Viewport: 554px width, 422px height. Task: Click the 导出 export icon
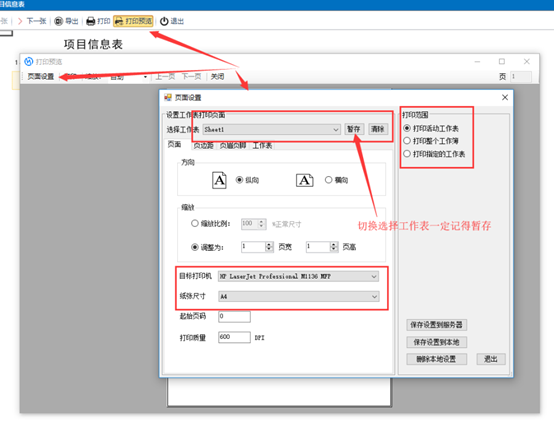click(x=59, y=21)
